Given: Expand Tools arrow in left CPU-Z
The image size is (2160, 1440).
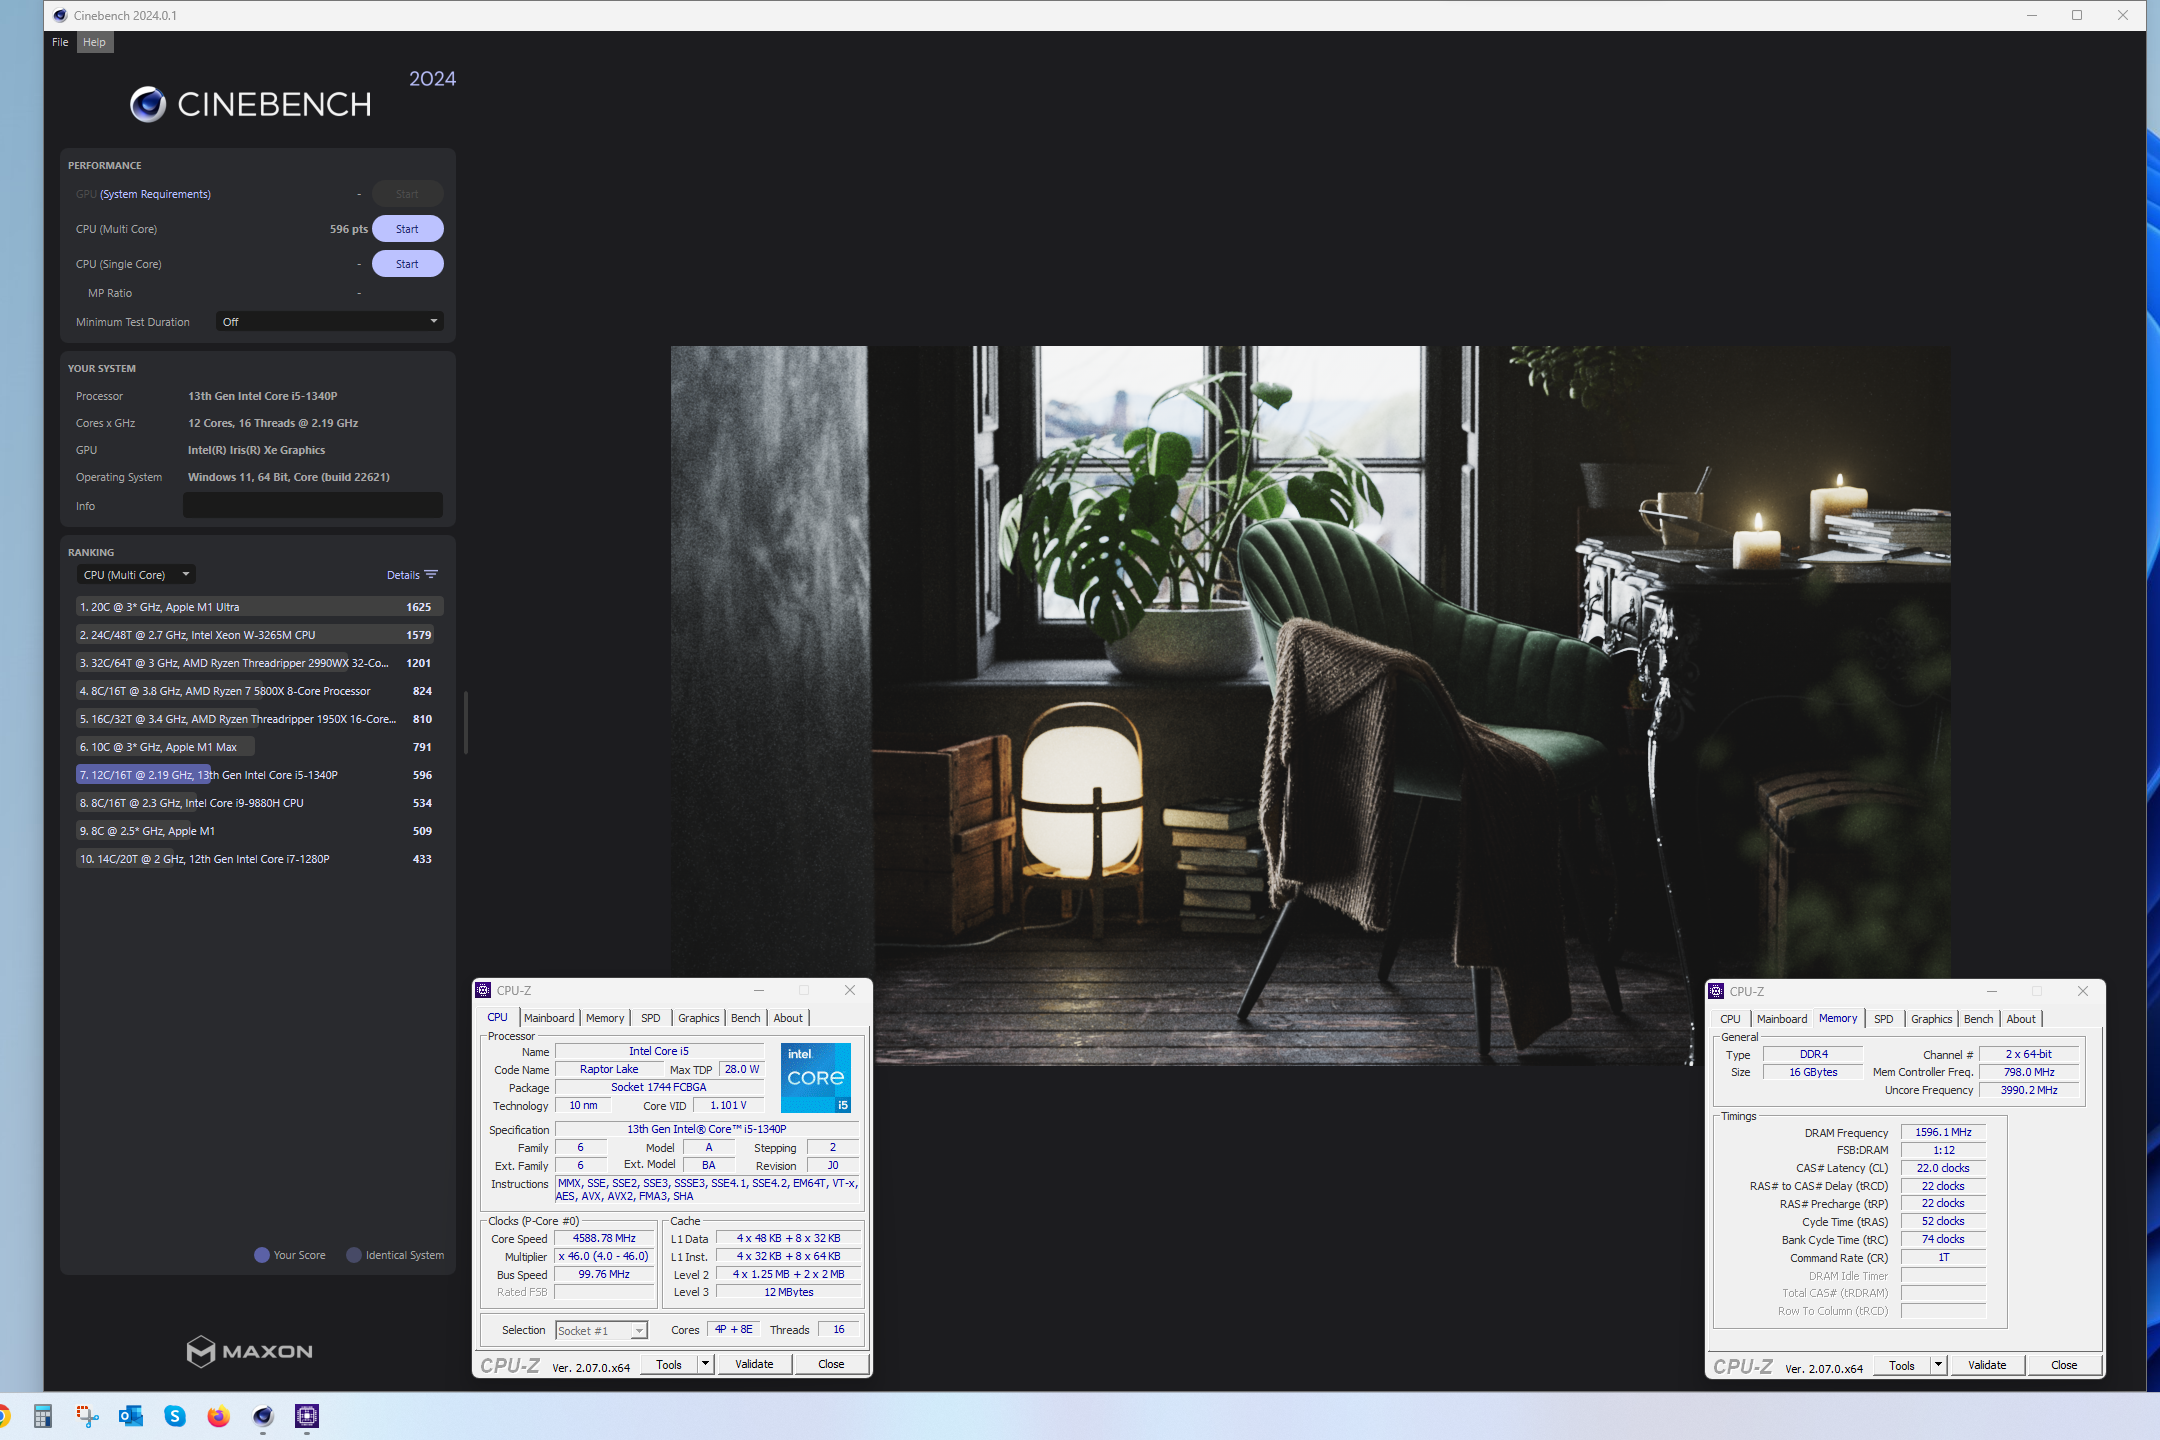Looking at the screenshot, I should tap(705, 1364).
